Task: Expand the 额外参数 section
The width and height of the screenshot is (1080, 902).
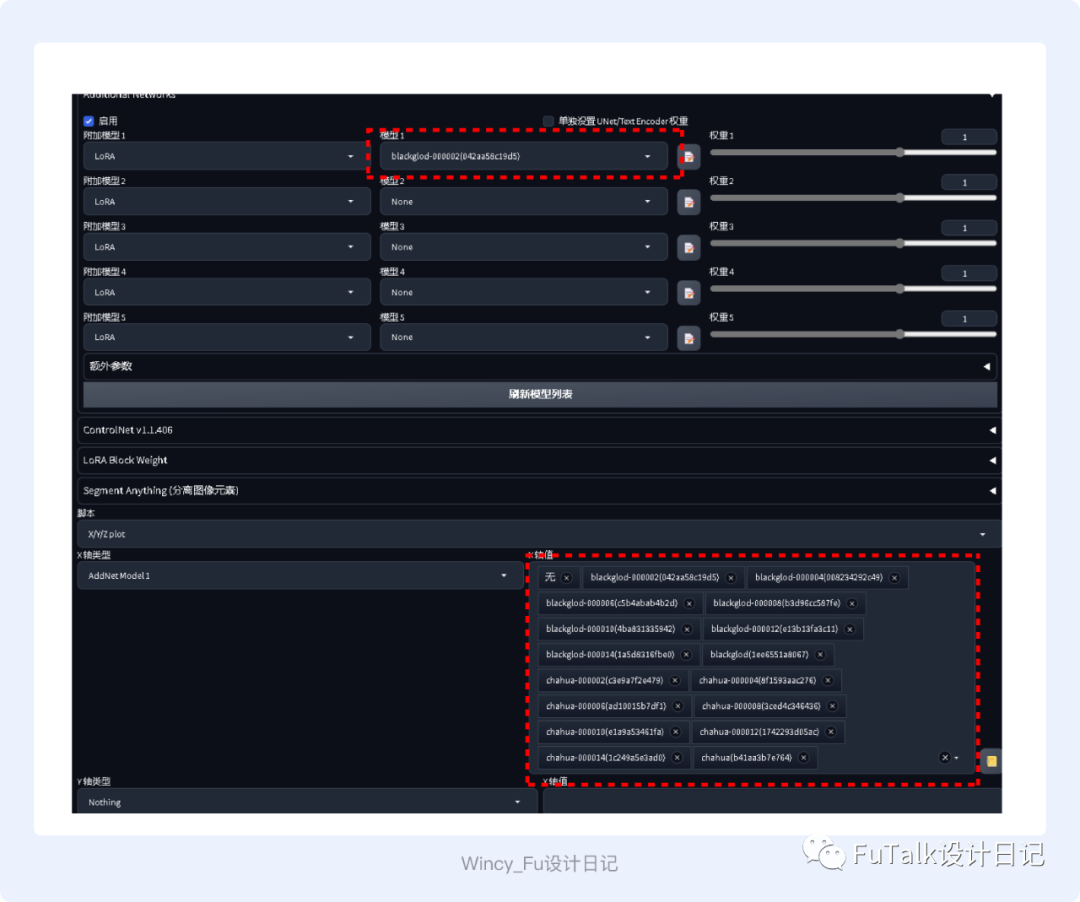Action: (x=541, y=366)
